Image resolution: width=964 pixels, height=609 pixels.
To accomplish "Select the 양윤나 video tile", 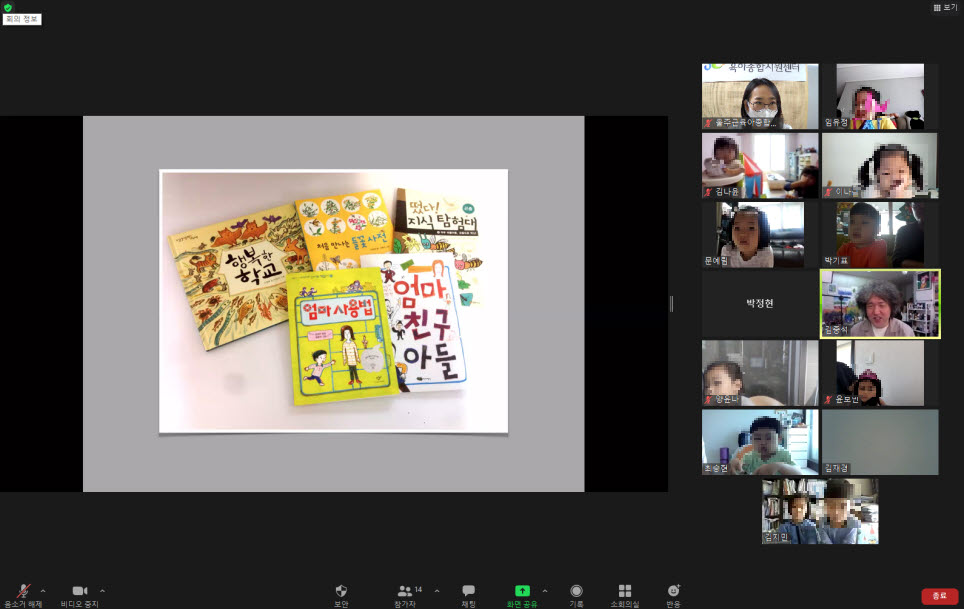I will tap(760, 373).
